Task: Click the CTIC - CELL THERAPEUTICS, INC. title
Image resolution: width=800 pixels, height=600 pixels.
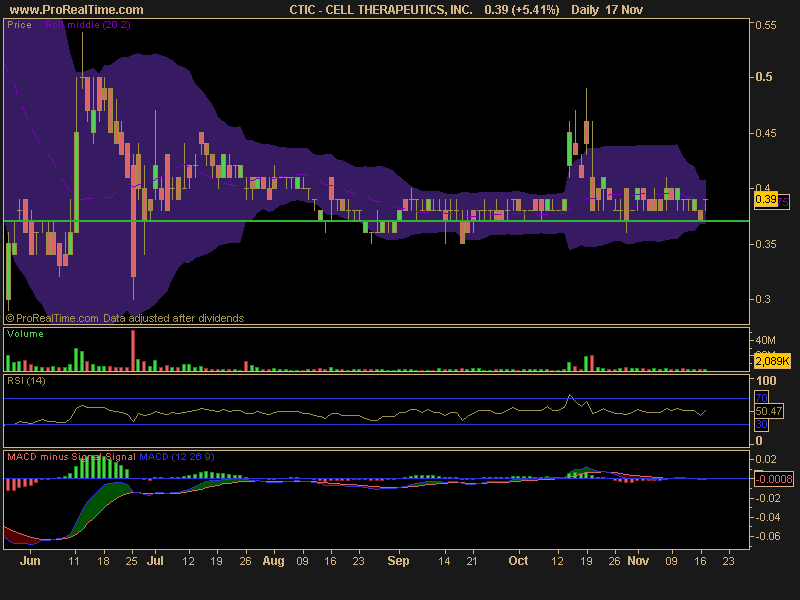Action: click(x=381, y=10)
